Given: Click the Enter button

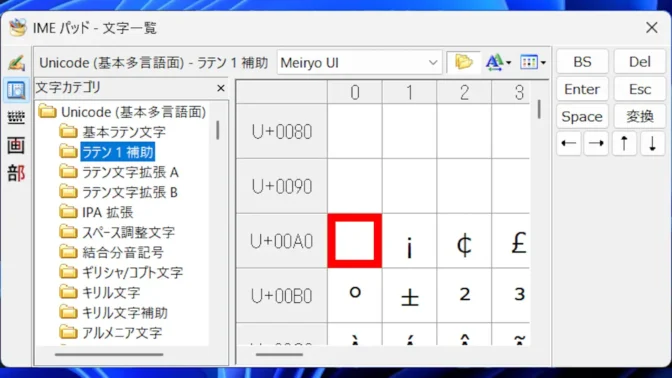Looking at the screenshot, I should (x=582, y=90).
